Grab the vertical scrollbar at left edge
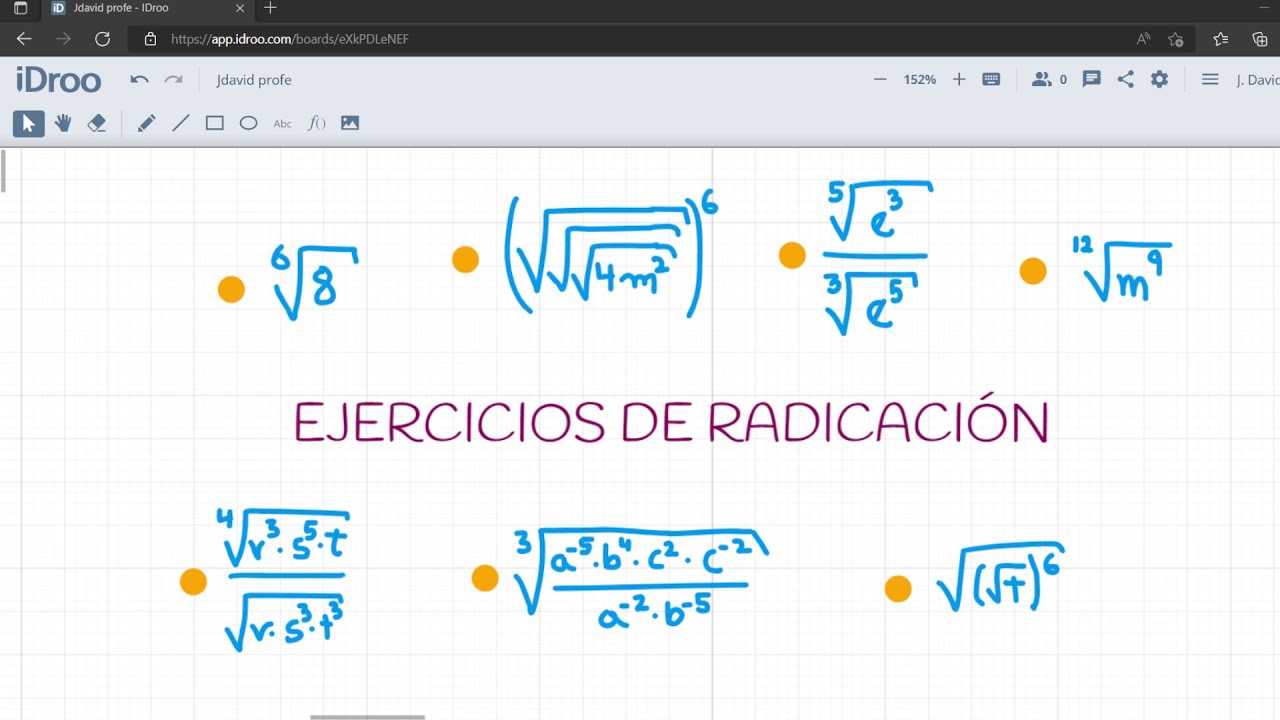The image size is (1280, 720). click(3, 170)
